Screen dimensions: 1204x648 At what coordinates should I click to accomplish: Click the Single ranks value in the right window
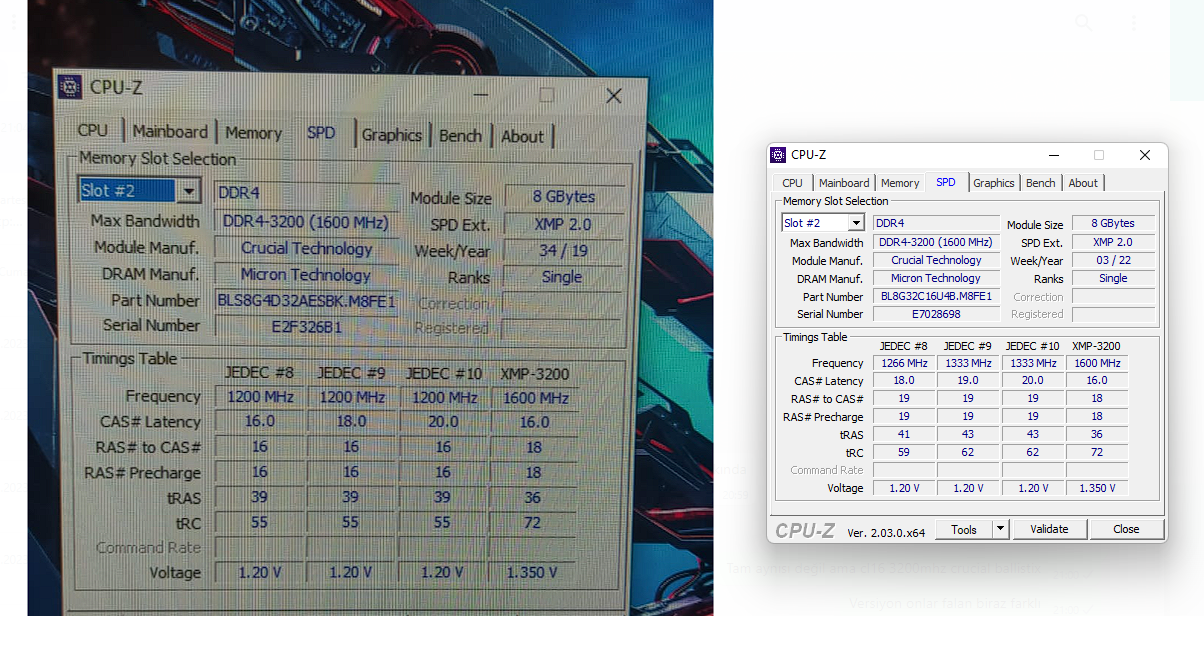click(1113, 278)
